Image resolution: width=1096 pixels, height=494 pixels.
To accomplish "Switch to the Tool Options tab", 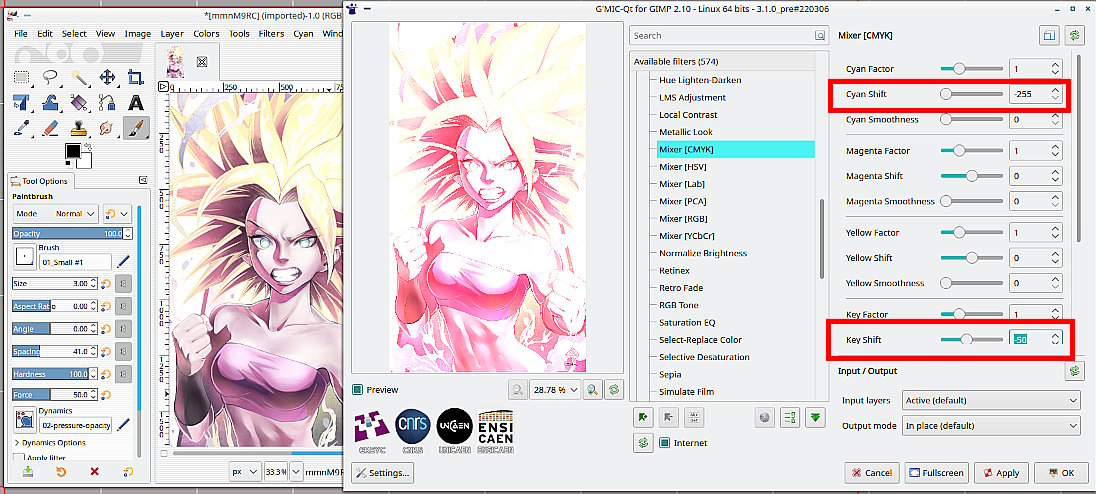I will (x=41, y=181).
